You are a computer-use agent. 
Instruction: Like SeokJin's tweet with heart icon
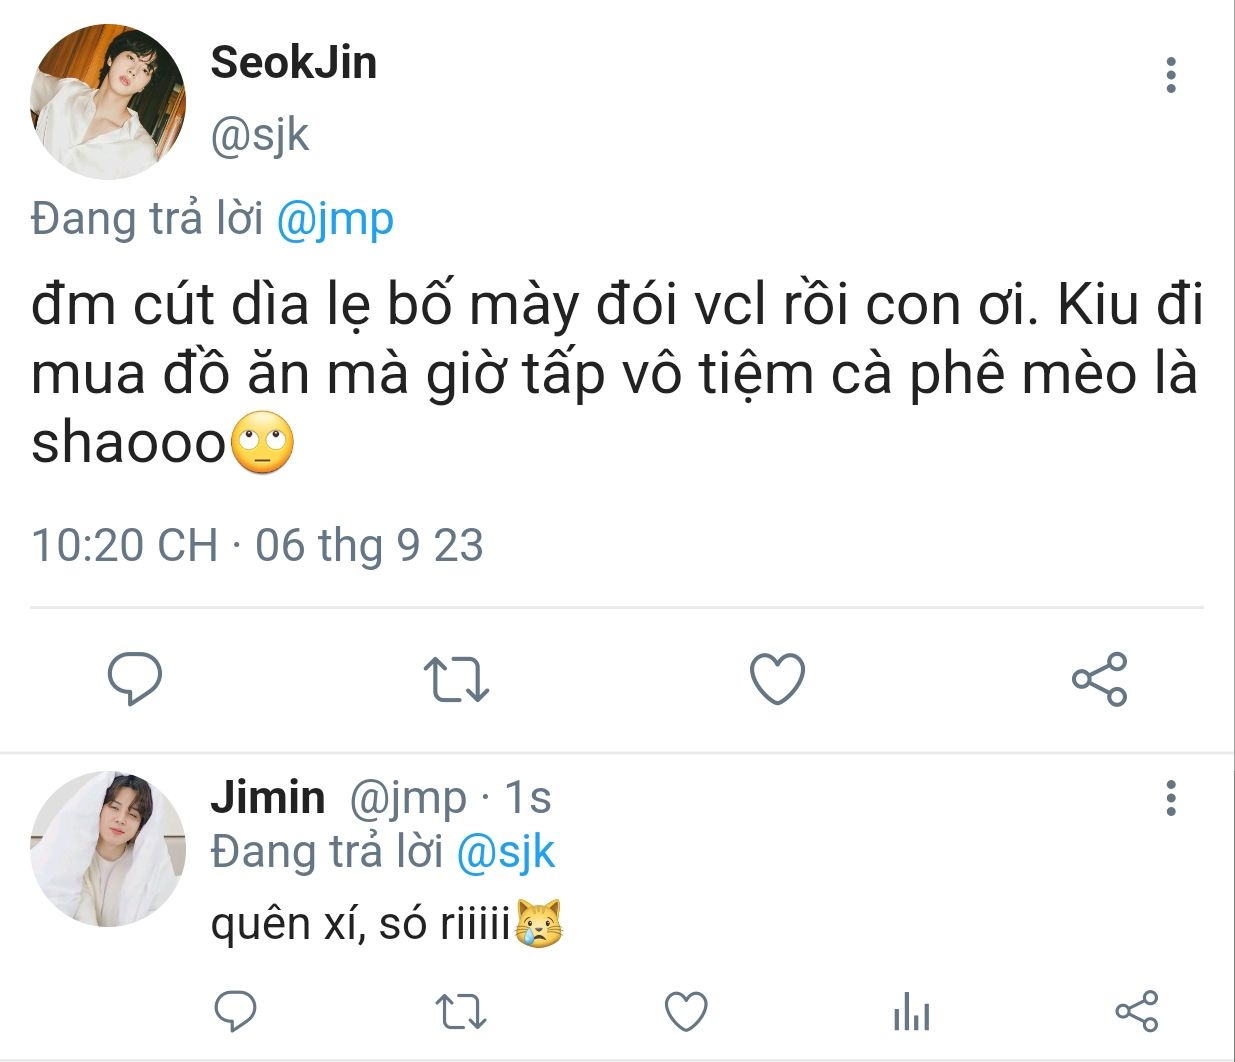[x=777, y=679]
